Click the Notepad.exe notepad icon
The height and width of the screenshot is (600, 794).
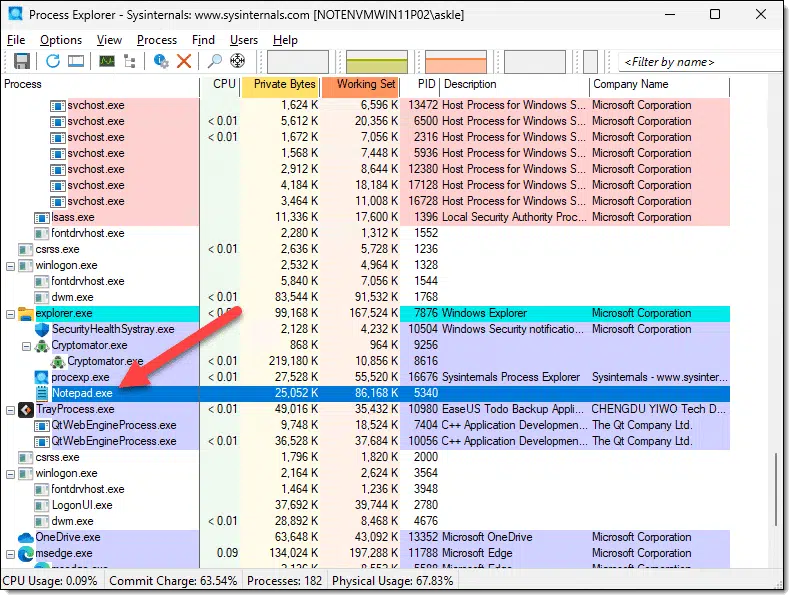(x=42, y=393)
